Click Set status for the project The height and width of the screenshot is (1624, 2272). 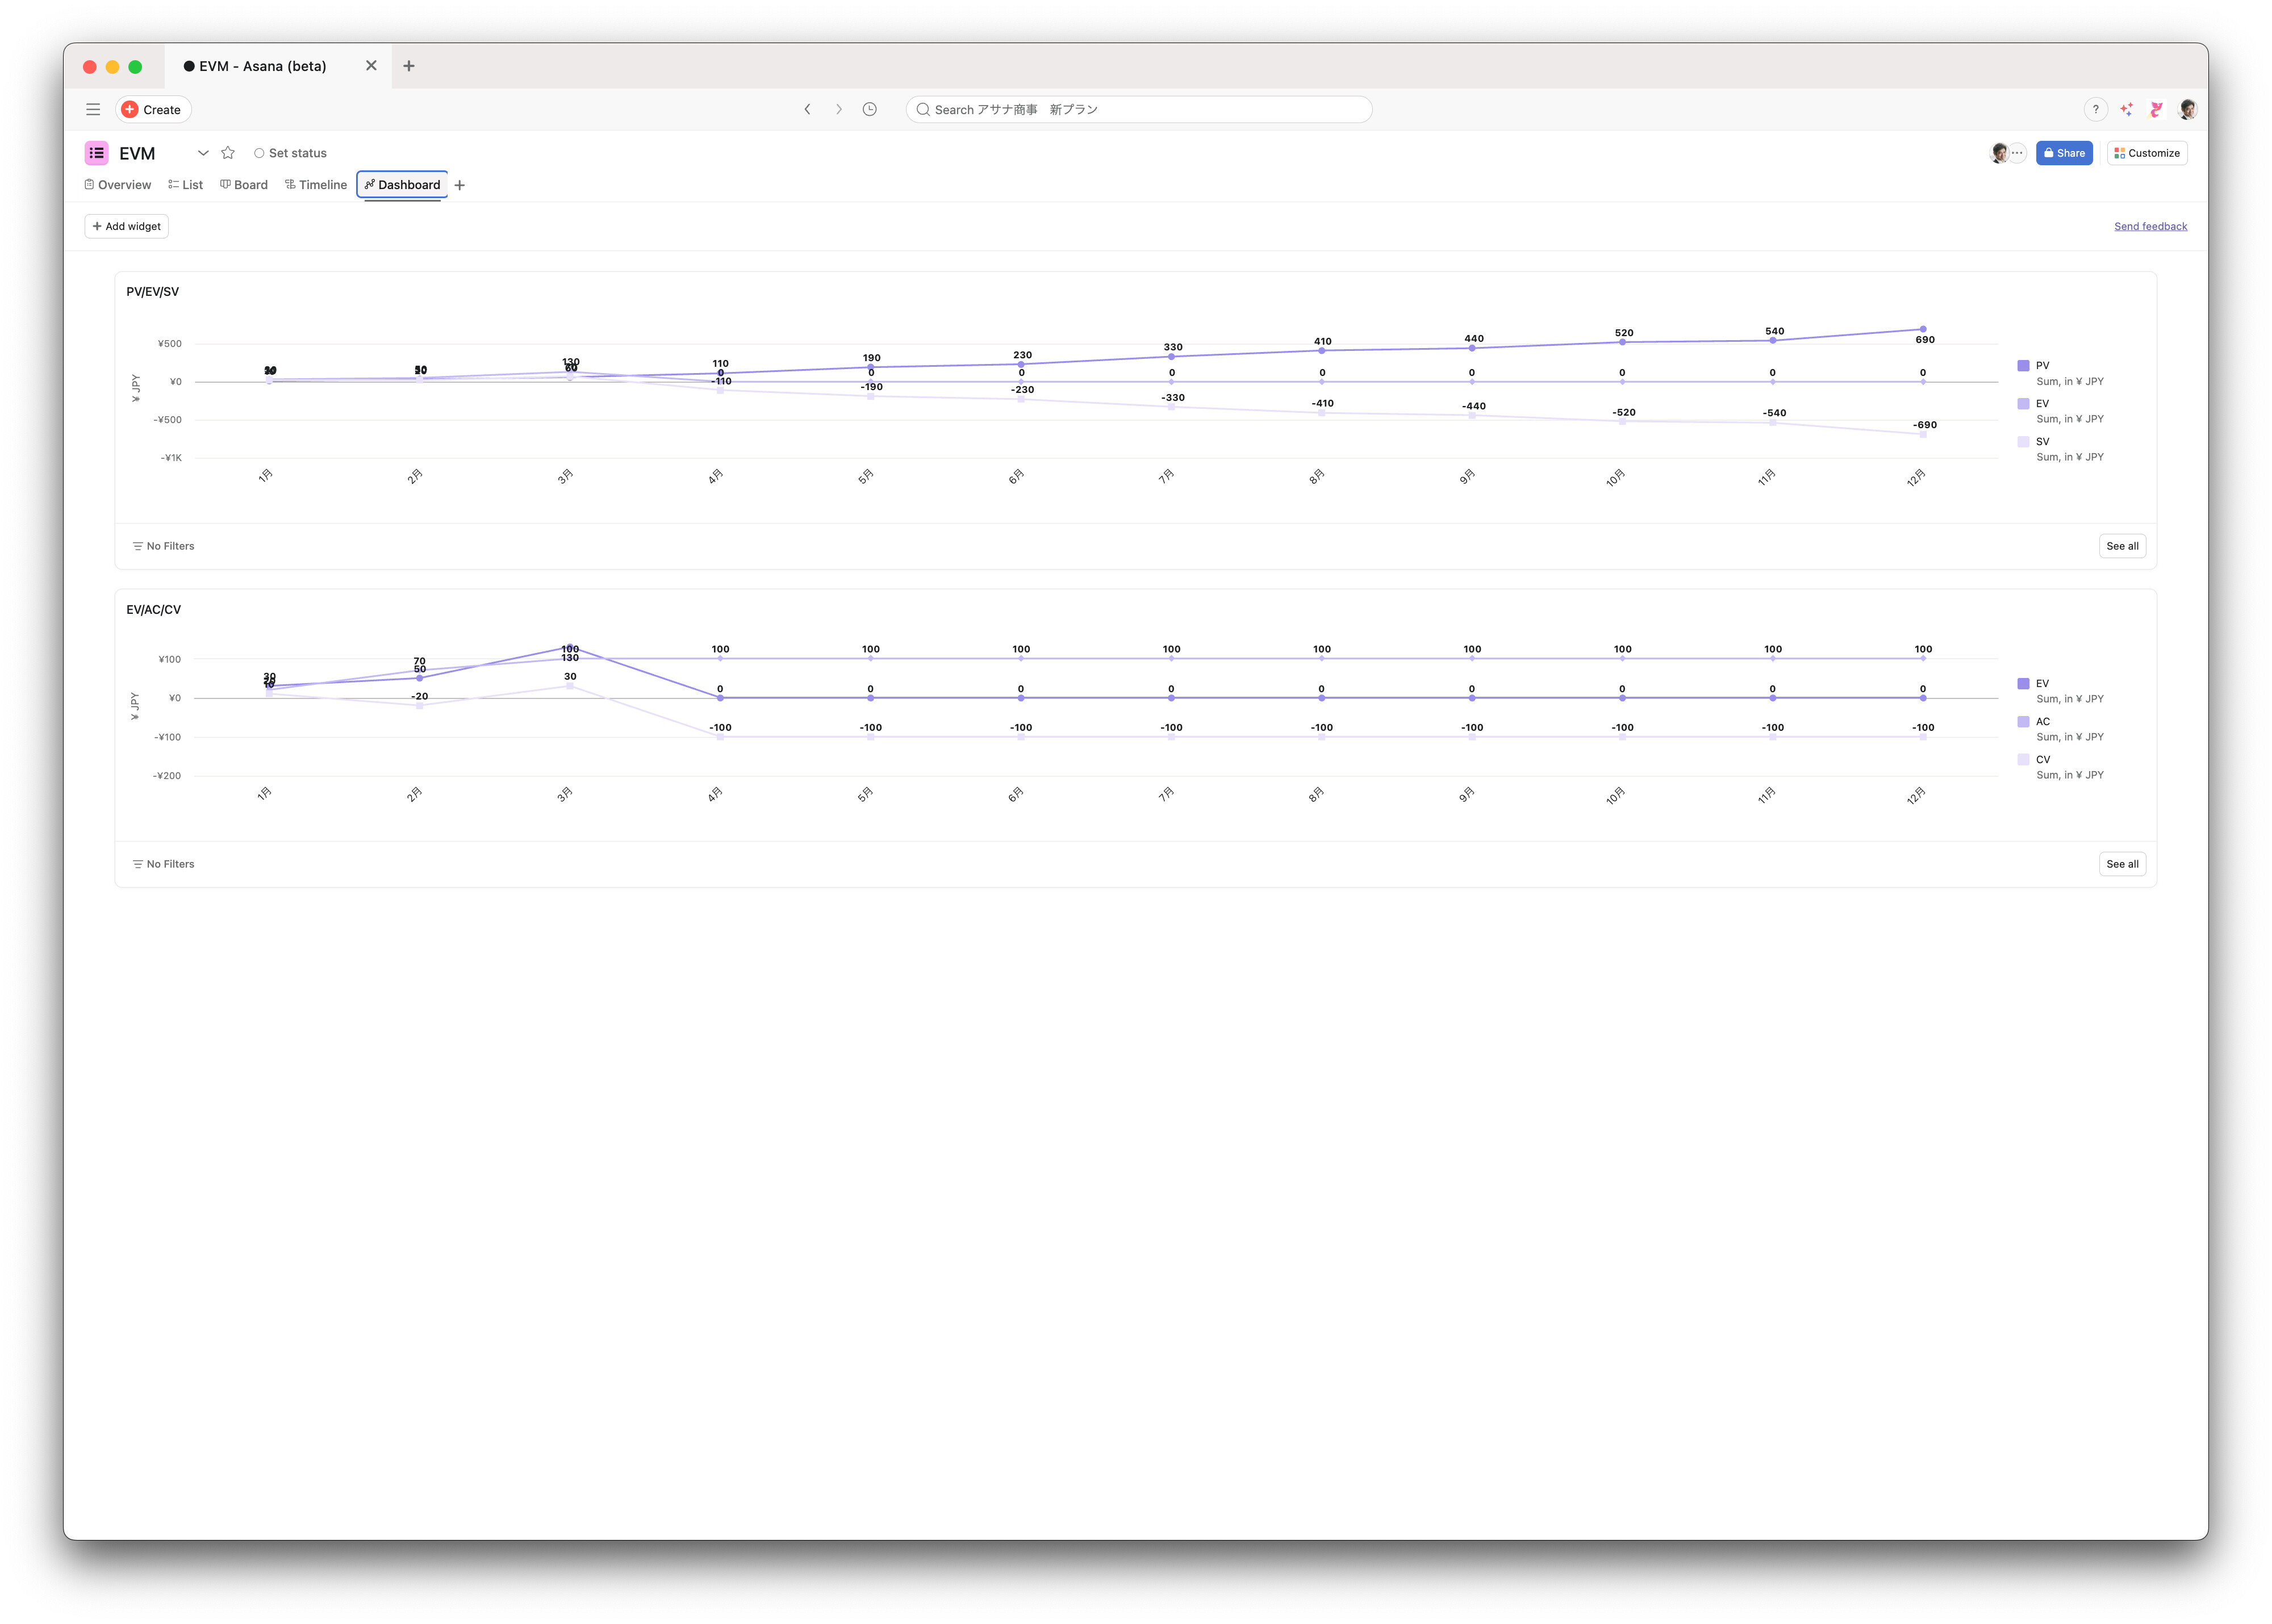[x=290, y=153]
